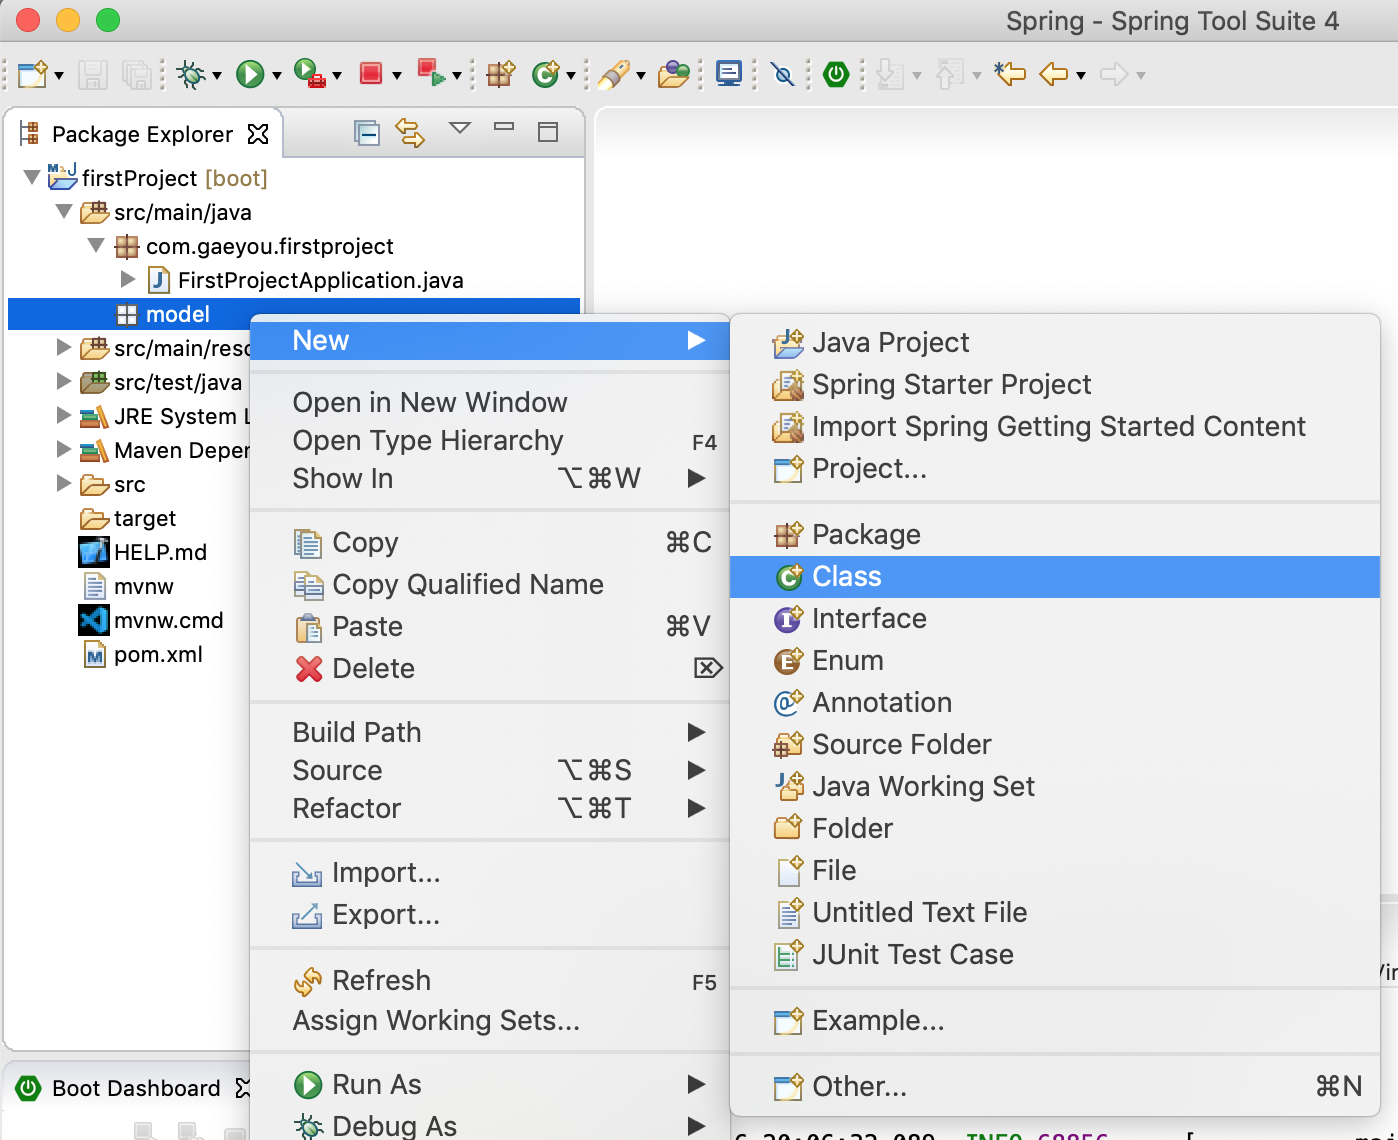
Task: Click the Open Type toolbar icon
Action: [x=673, y=74]
